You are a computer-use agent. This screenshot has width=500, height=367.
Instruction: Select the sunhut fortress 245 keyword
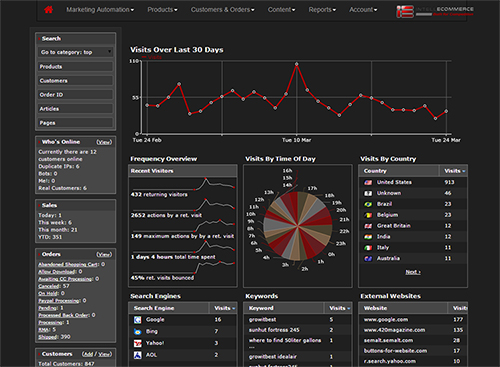tap(298, 330)
